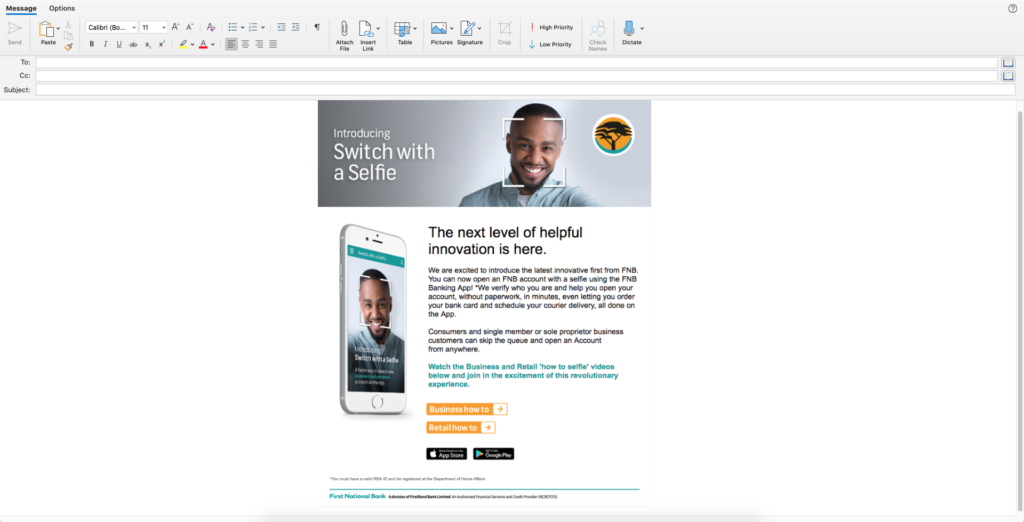Expand the Table dropdown arrow
This screenshot has height=522, width=1024.
tap(415, 29)
